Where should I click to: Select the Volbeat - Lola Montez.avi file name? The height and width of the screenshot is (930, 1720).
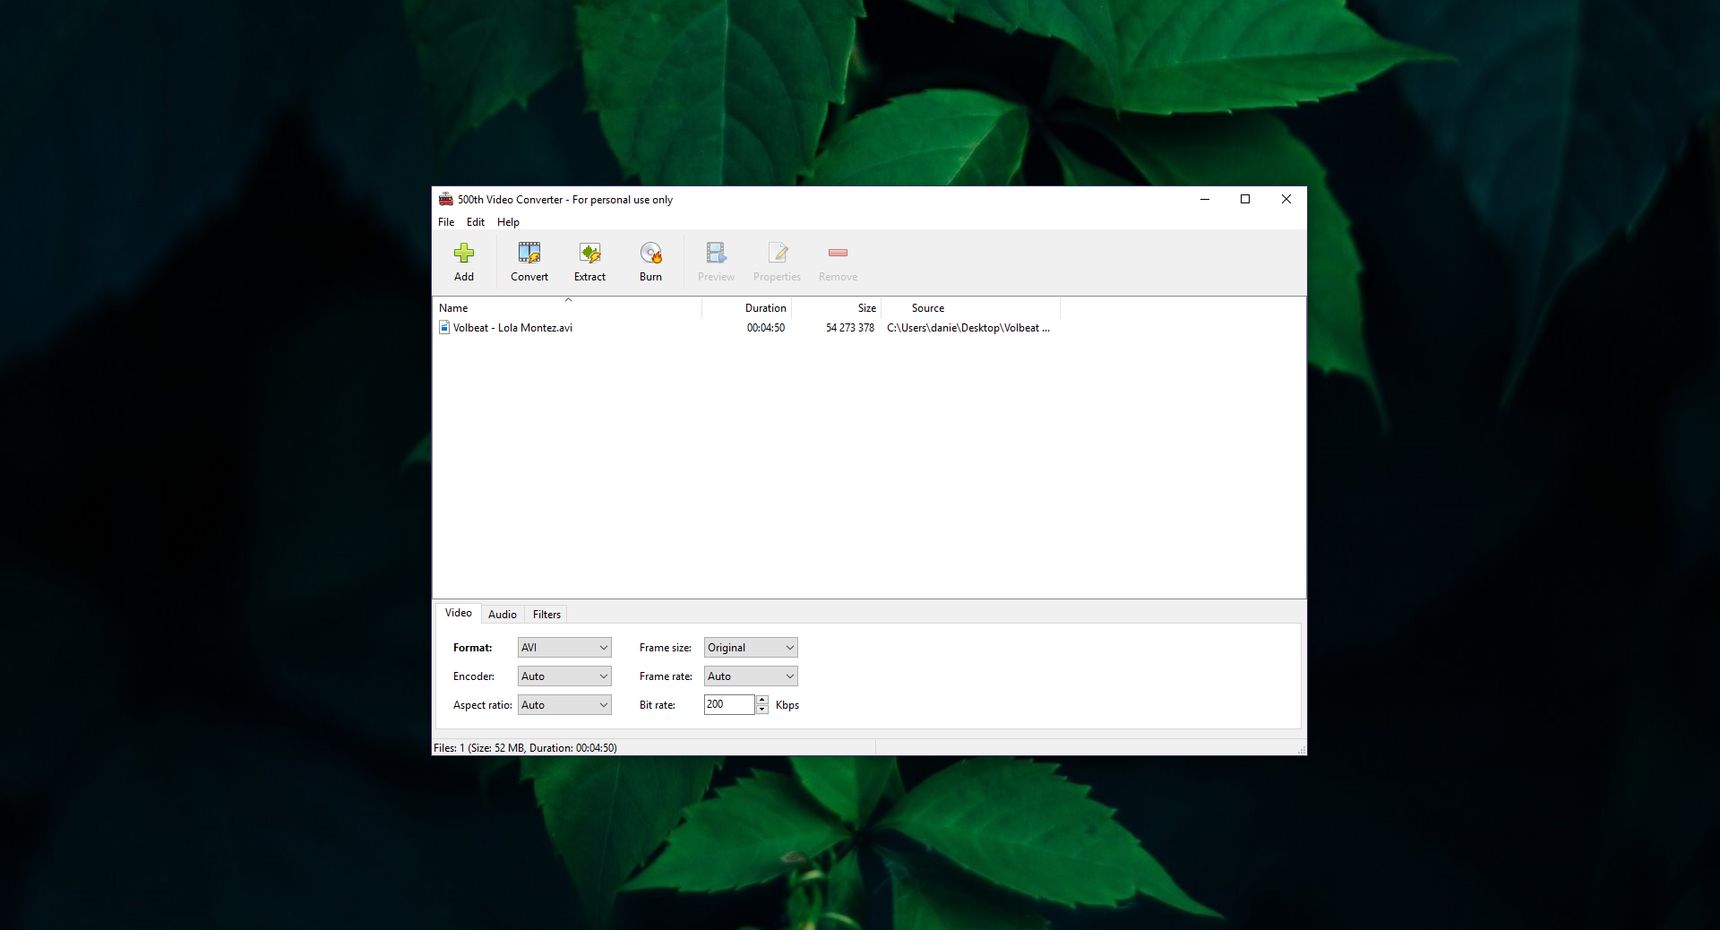[x=513, y=328]
